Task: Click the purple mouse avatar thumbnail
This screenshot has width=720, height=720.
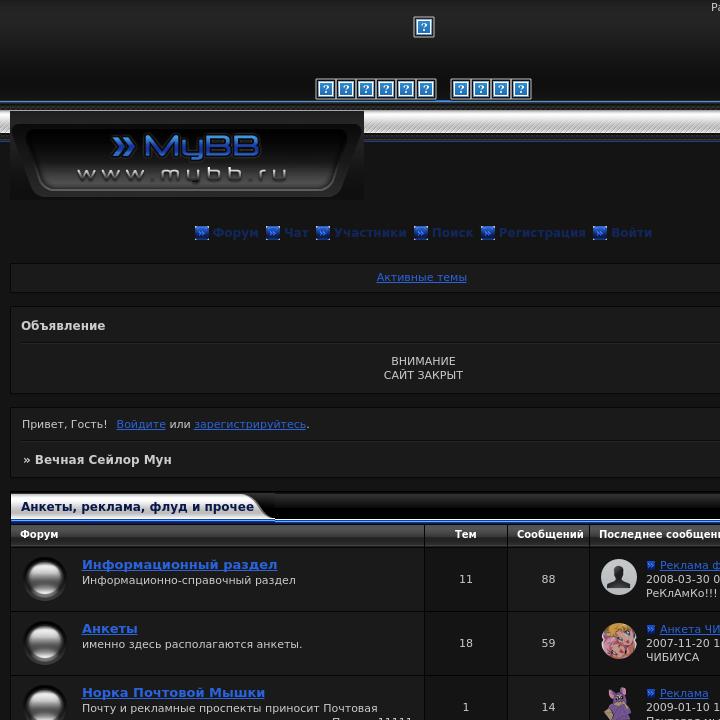Action: 619,703
